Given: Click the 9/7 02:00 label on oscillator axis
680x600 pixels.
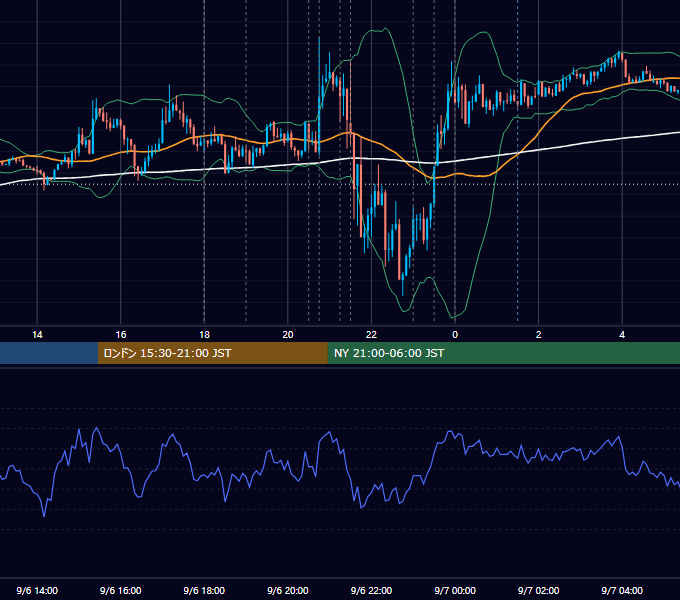Looking at the screenshot, I should (539, 590).
